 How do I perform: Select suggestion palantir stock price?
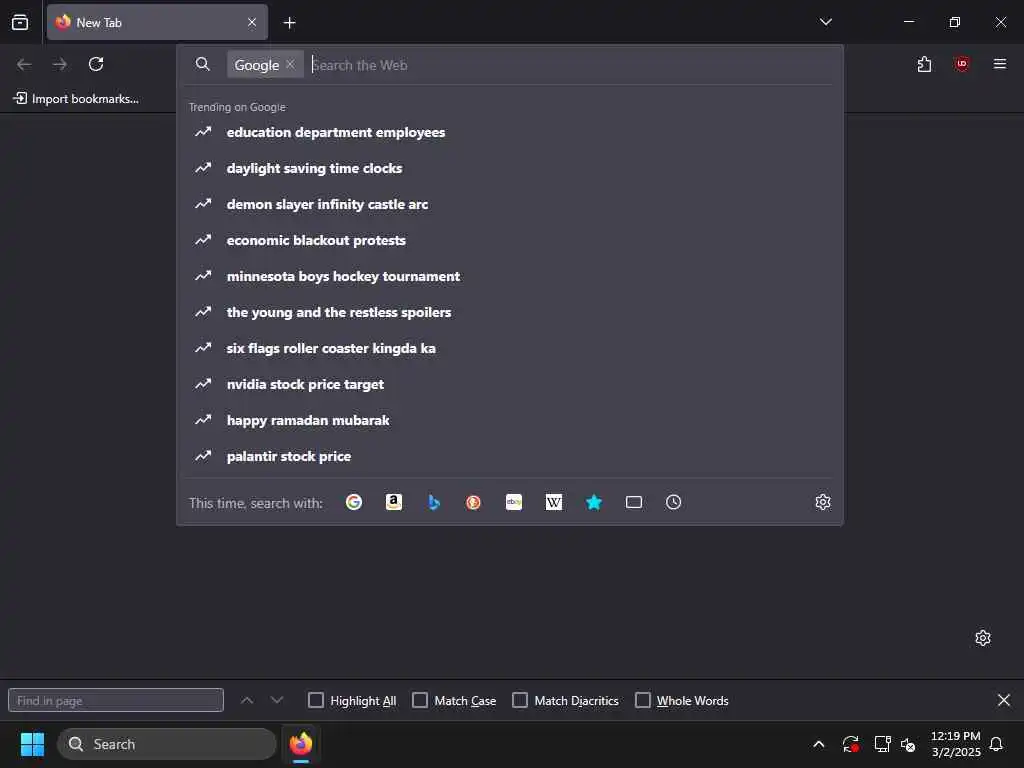pyautogui.click(x=509, y=456)
